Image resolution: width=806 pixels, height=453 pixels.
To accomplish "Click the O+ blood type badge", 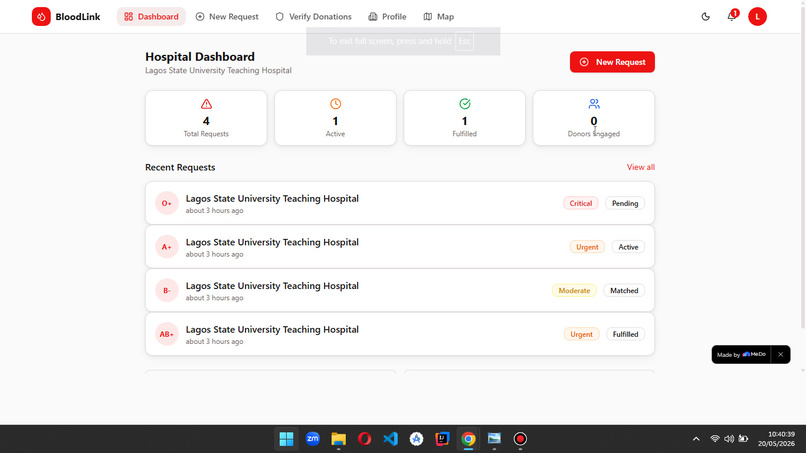I will 167,203.
